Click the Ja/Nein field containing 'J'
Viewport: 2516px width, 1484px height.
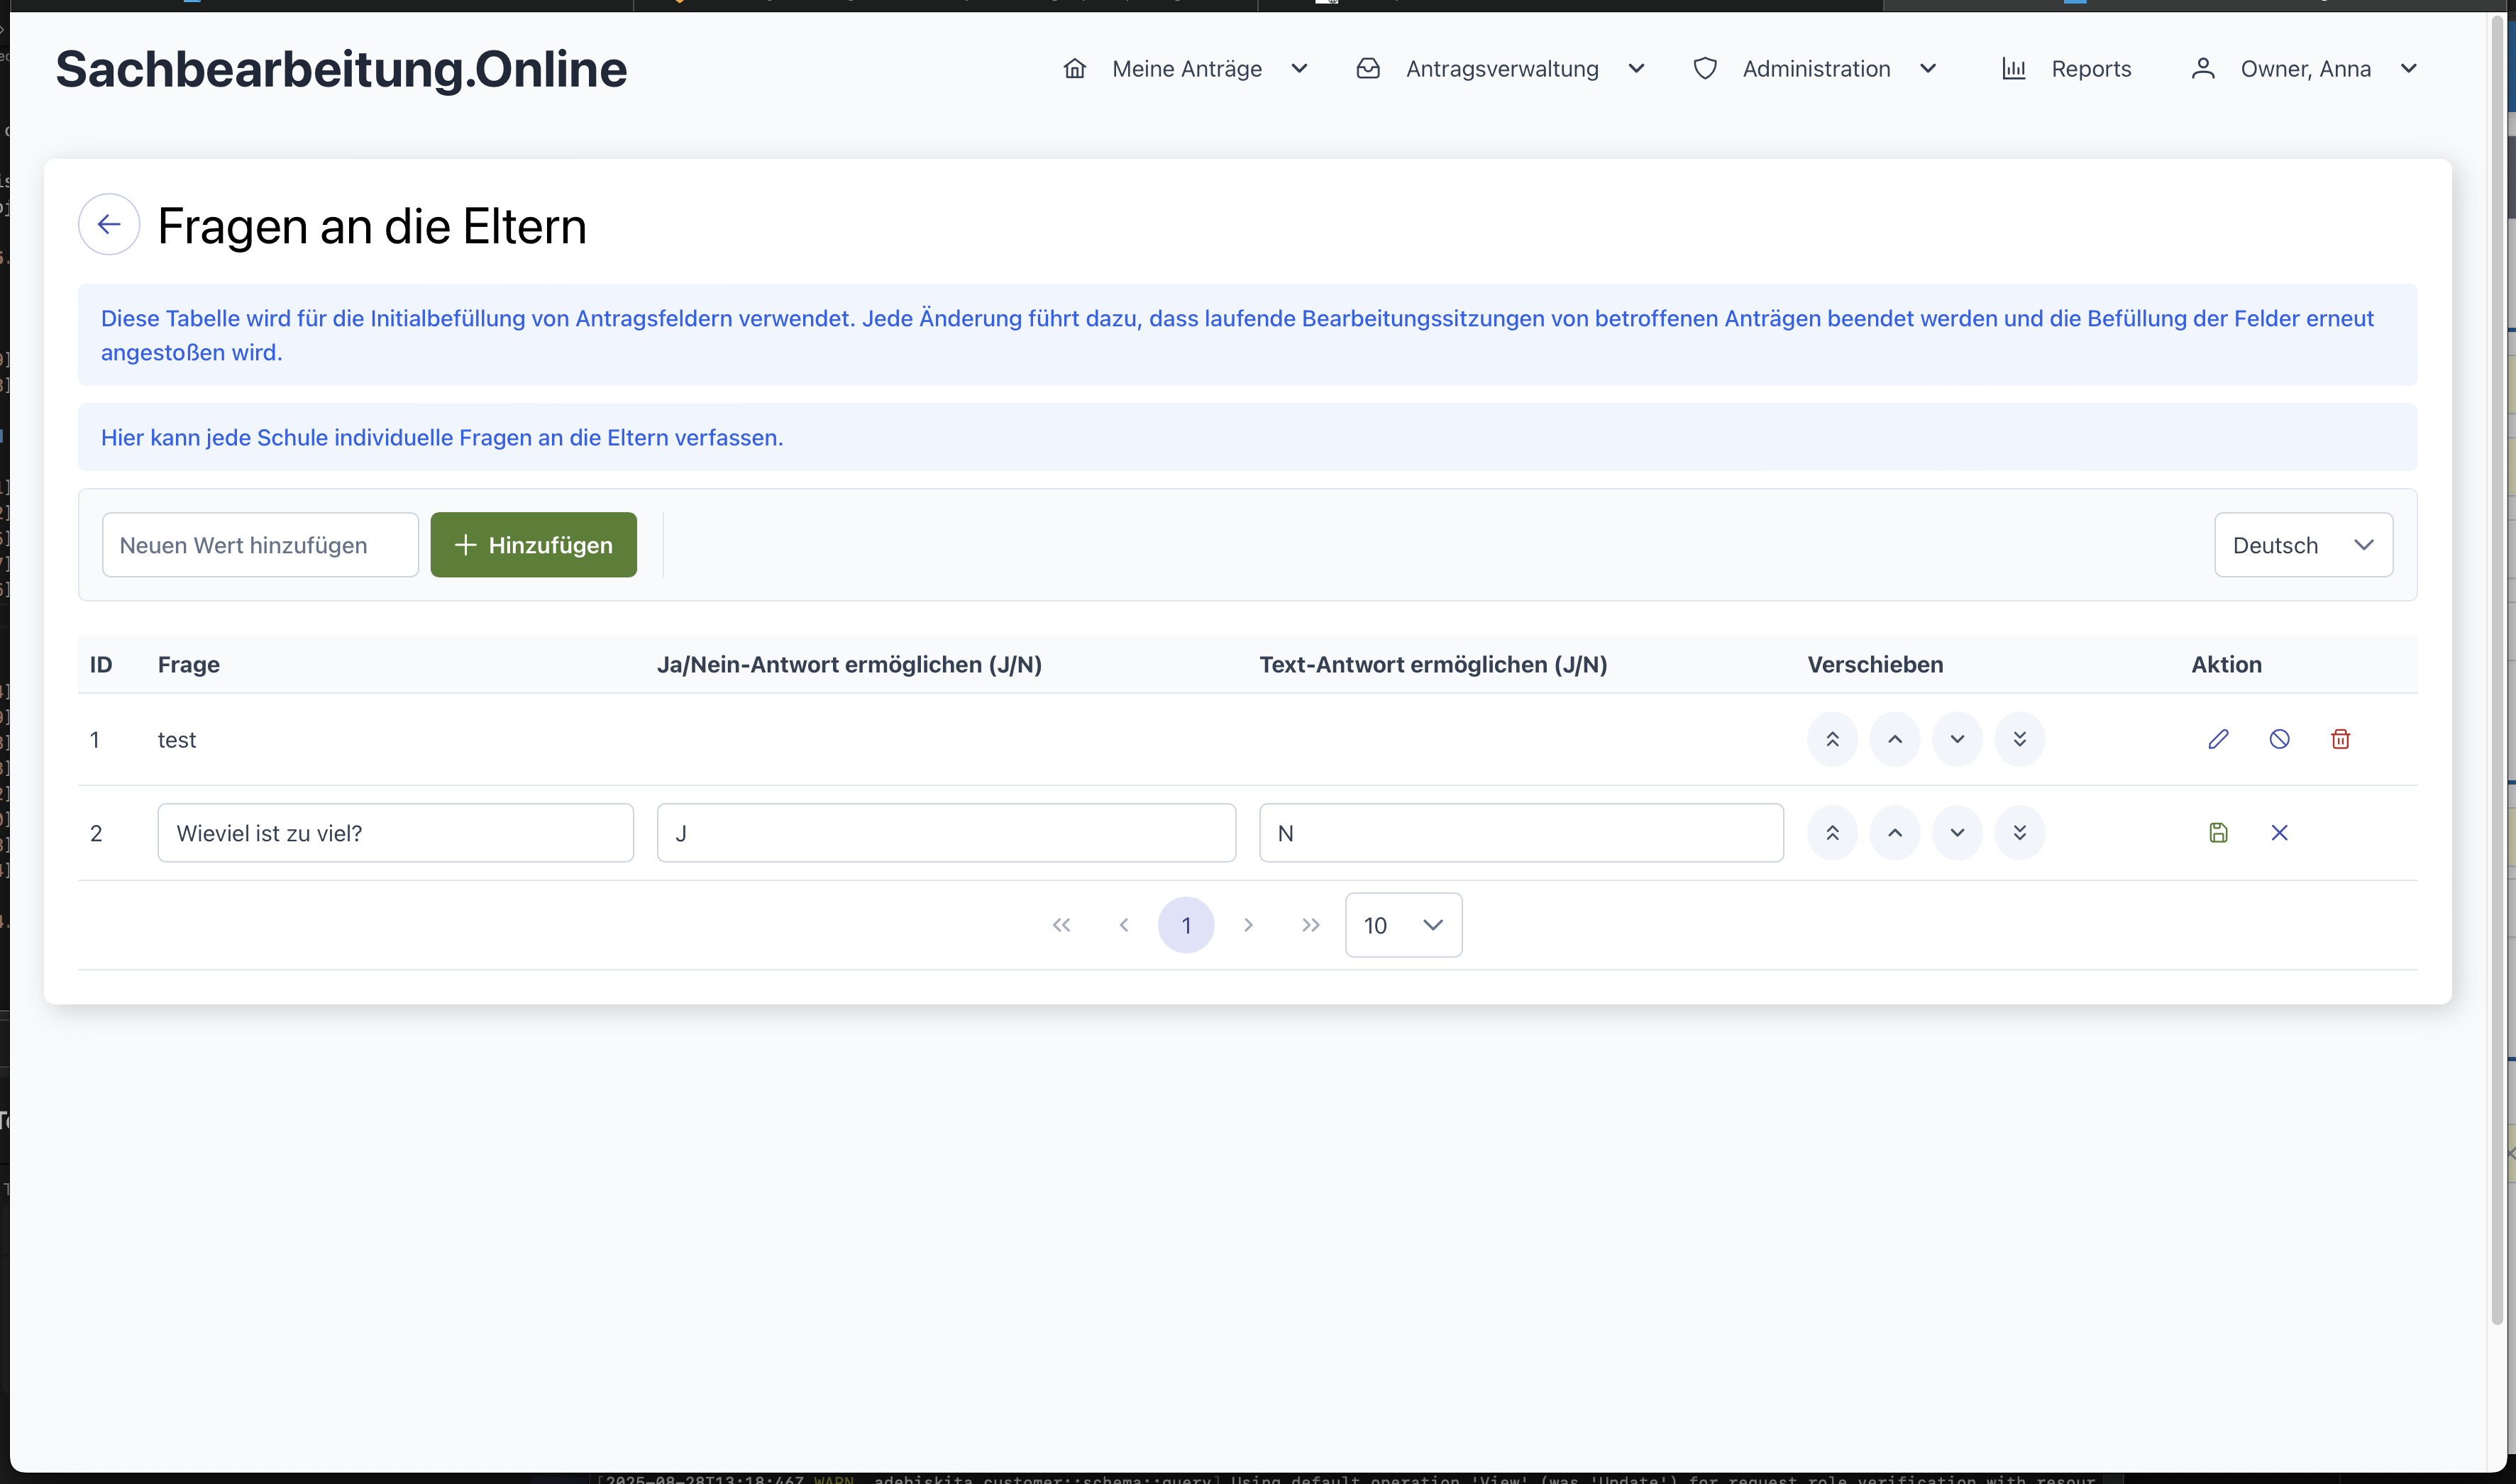pos(945,833)
